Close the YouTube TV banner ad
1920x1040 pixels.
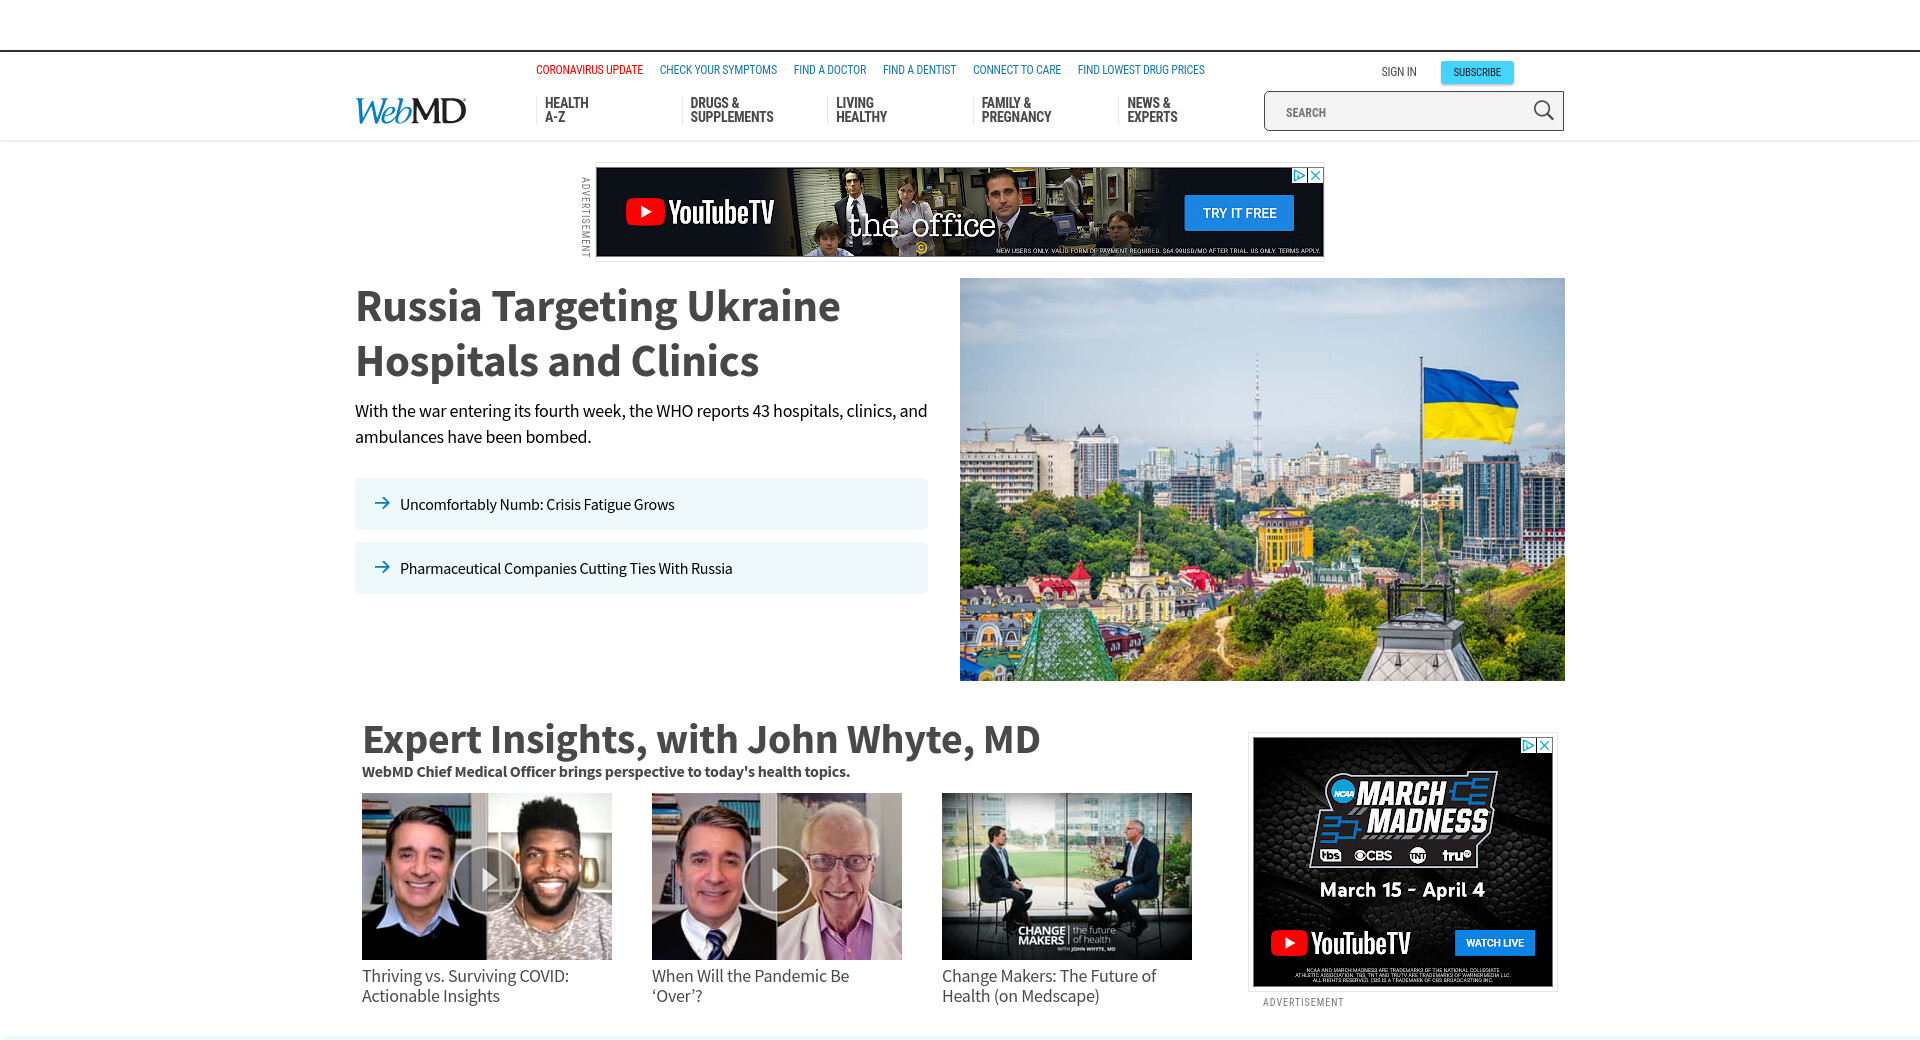coord(1316,175)
